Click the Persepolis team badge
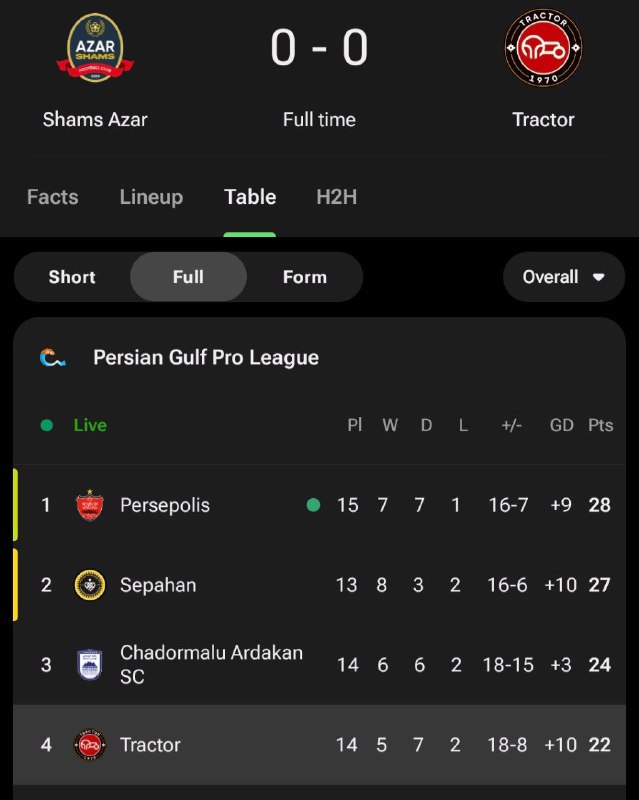This screenshot has width=639, height=800. point(90,505)
